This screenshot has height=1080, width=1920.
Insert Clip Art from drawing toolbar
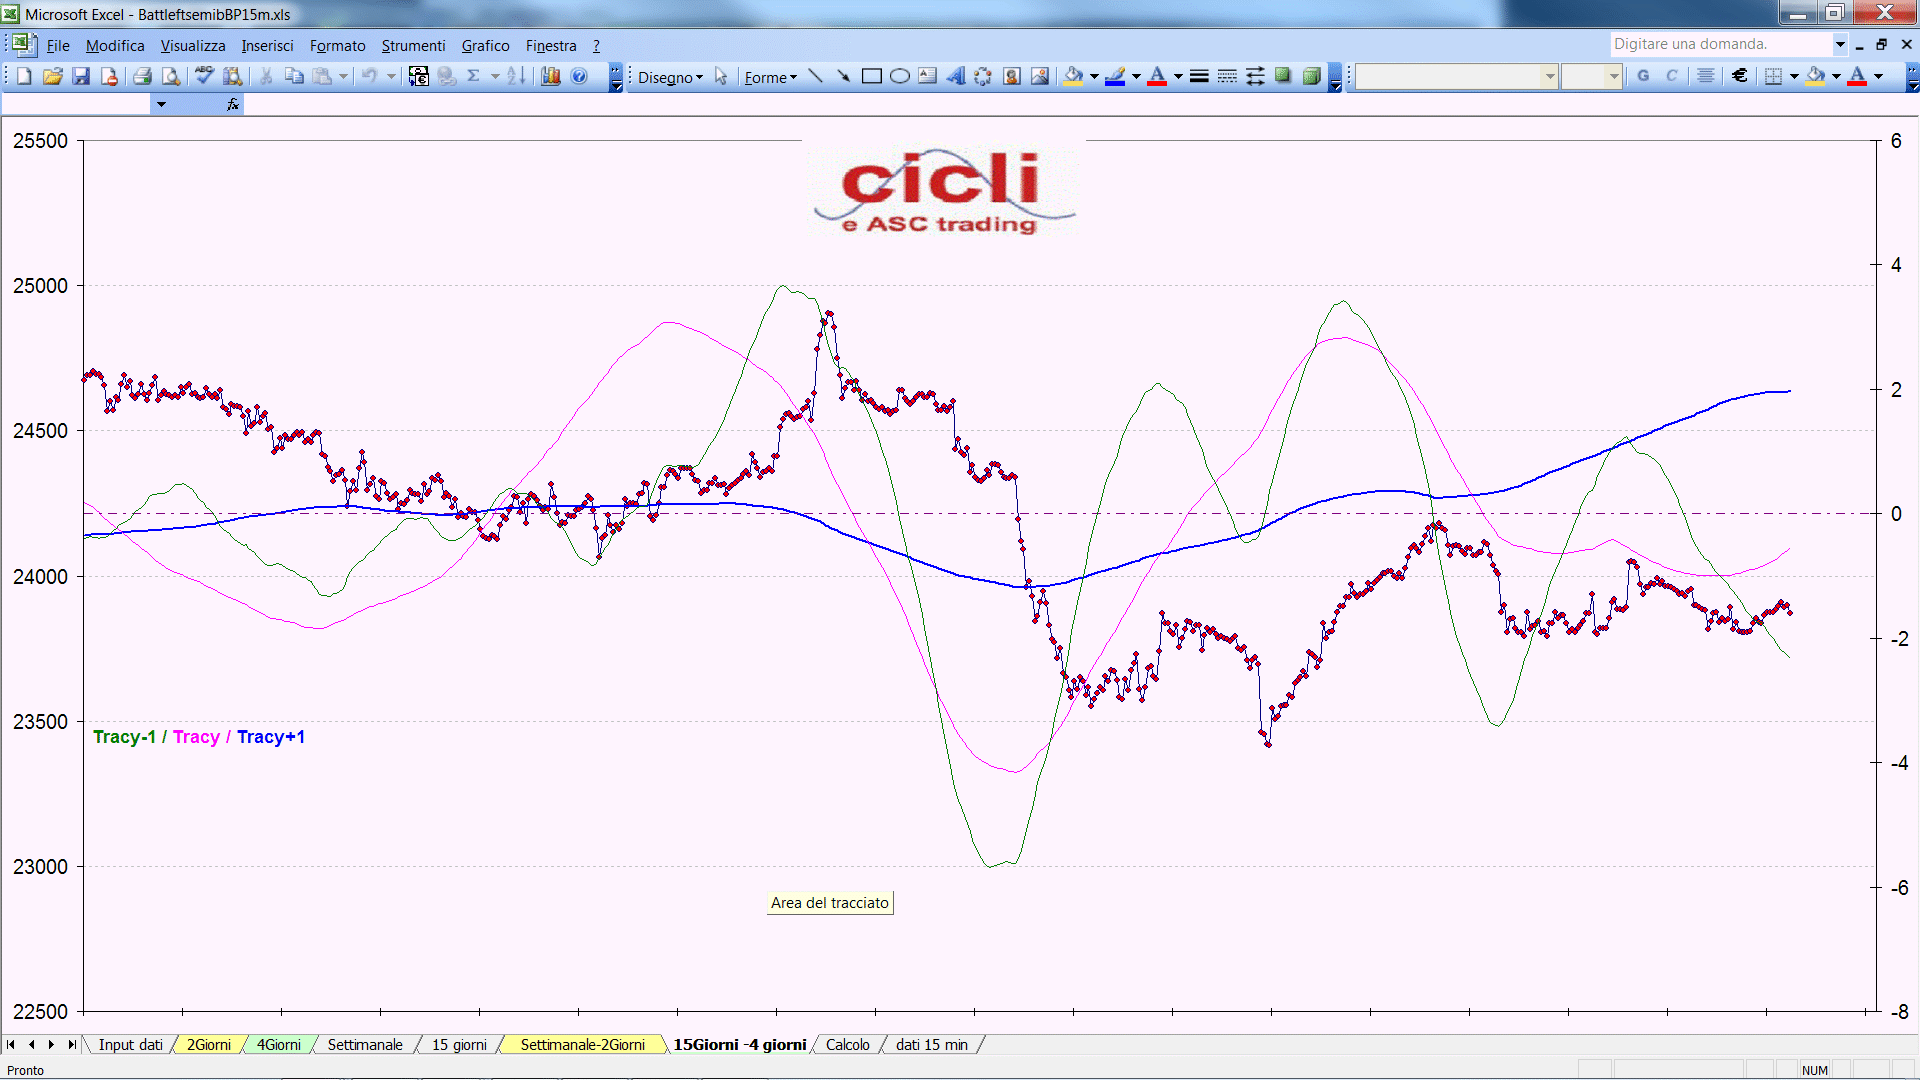coord(1012,76)
